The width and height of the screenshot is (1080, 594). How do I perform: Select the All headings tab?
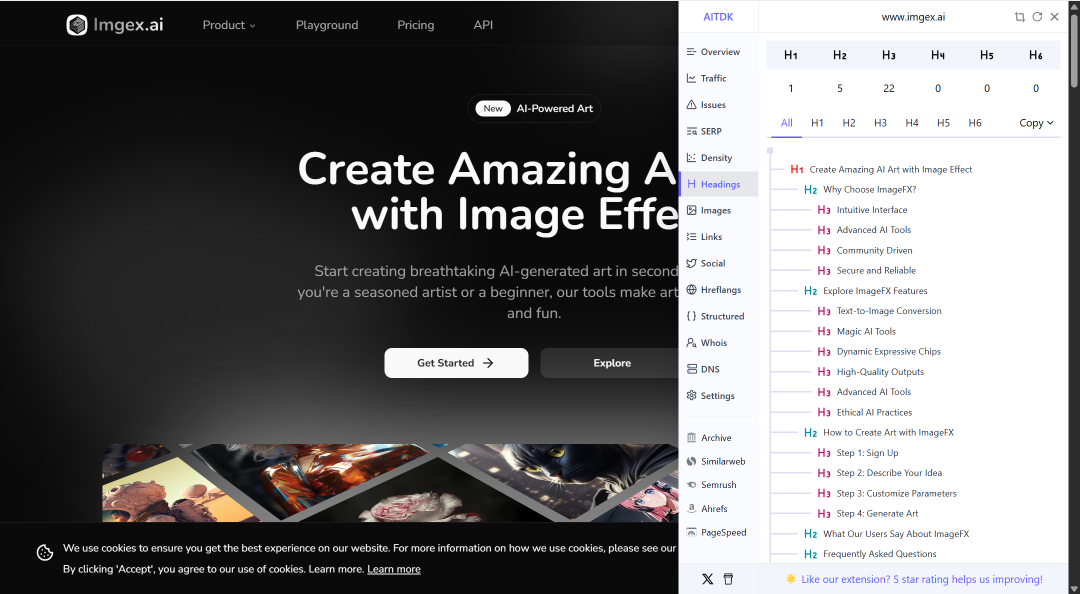pos(787,123)
